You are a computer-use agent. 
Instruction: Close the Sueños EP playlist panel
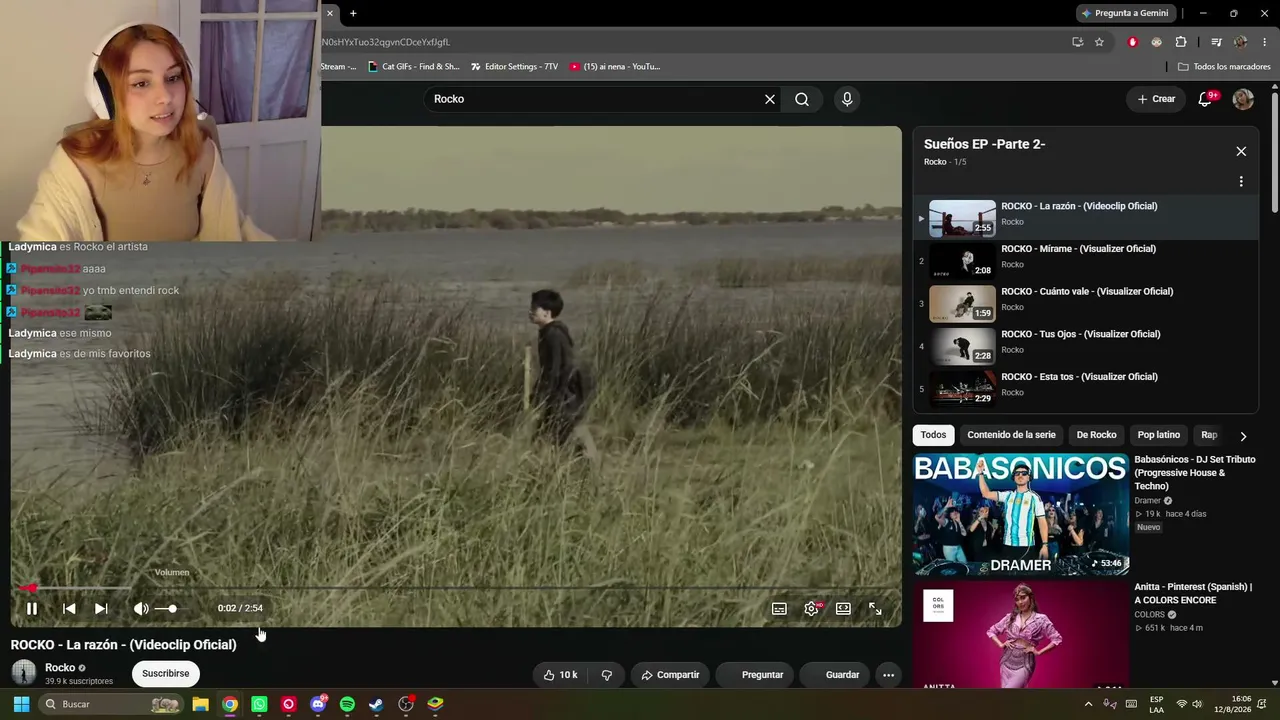(1241, 151)
